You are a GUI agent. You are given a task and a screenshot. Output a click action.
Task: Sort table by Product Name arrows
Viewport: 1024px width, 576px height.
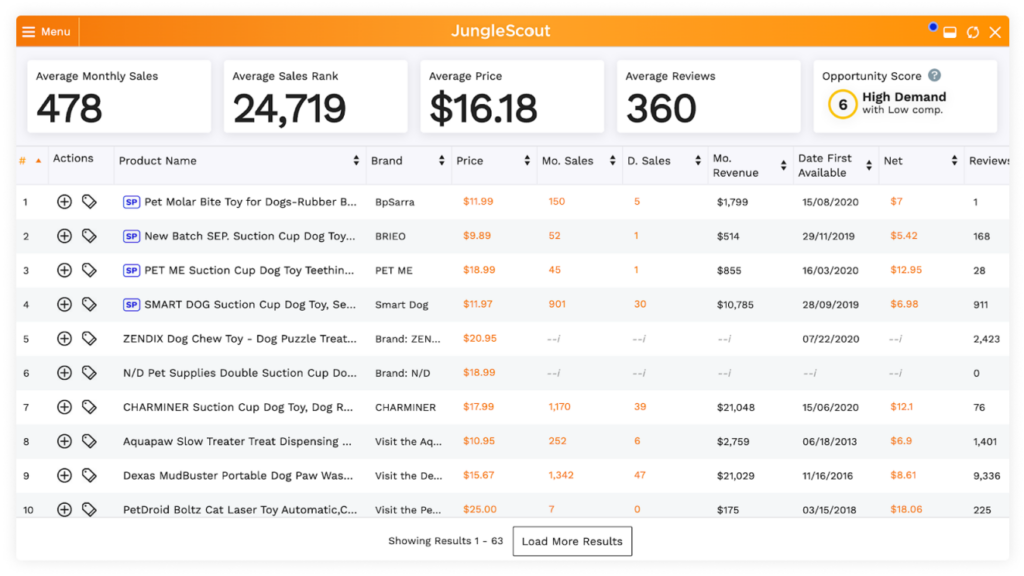(x=356, y=161)
